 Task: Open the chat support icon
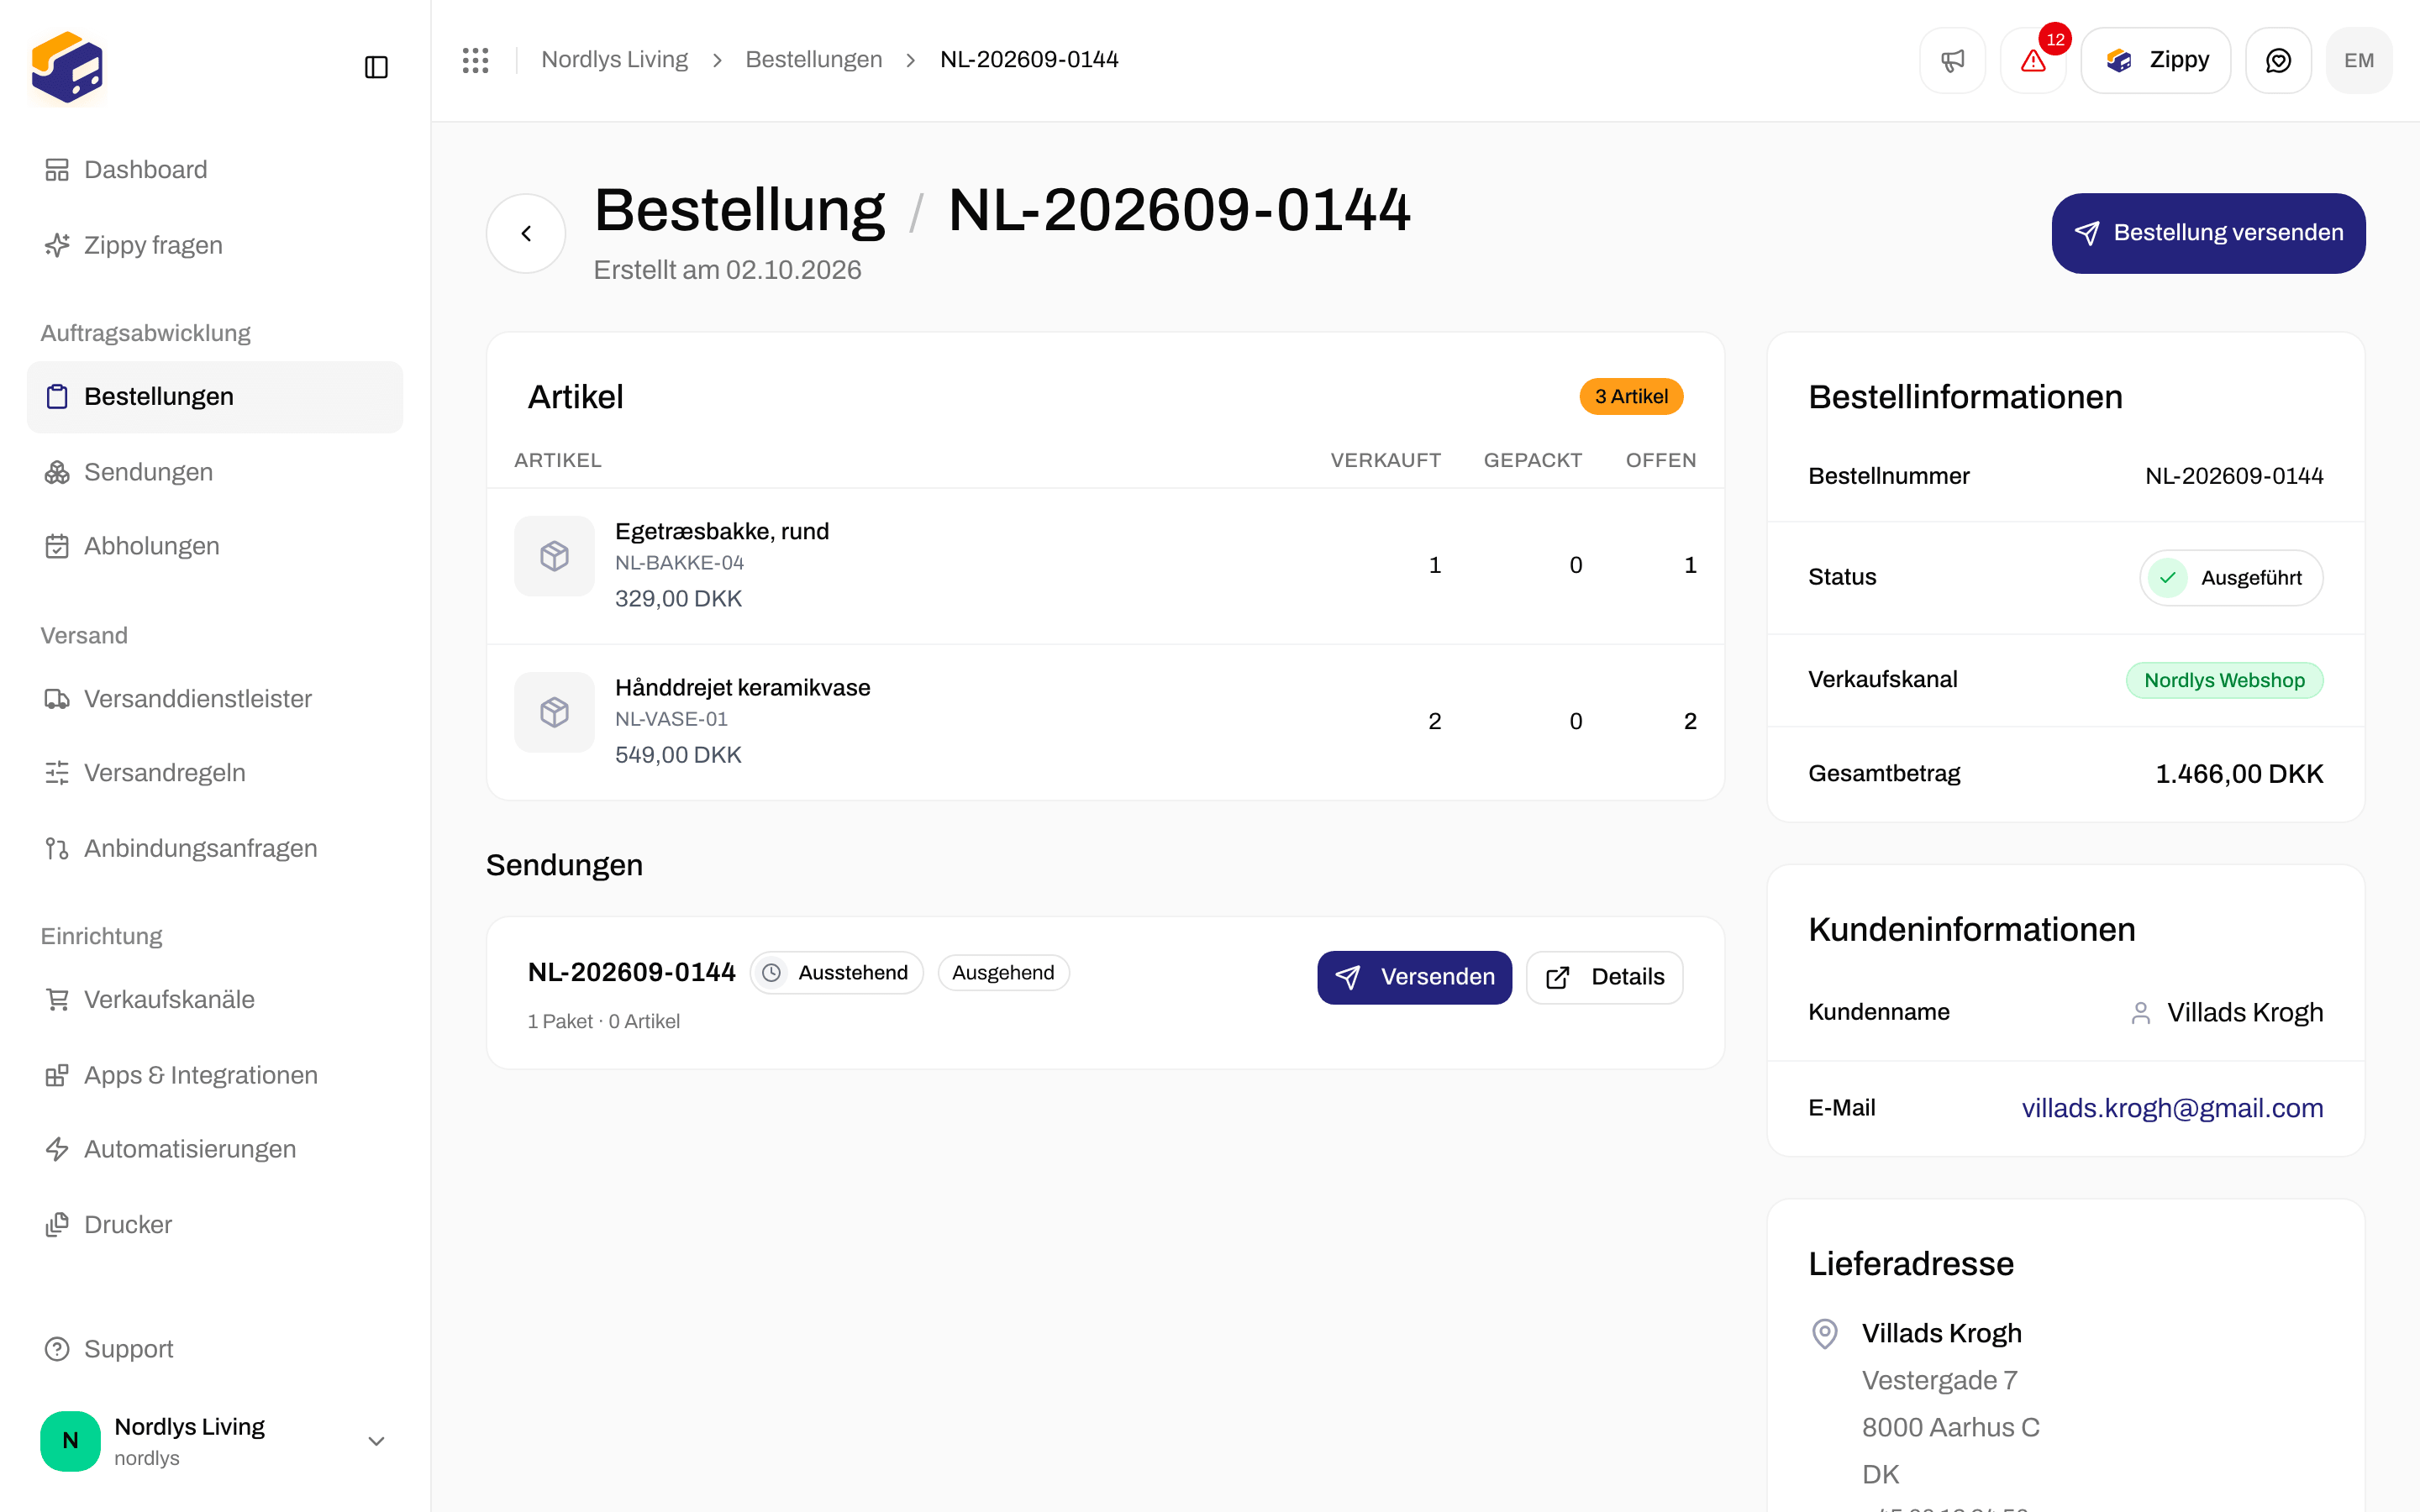click(x=2278, y=60)
